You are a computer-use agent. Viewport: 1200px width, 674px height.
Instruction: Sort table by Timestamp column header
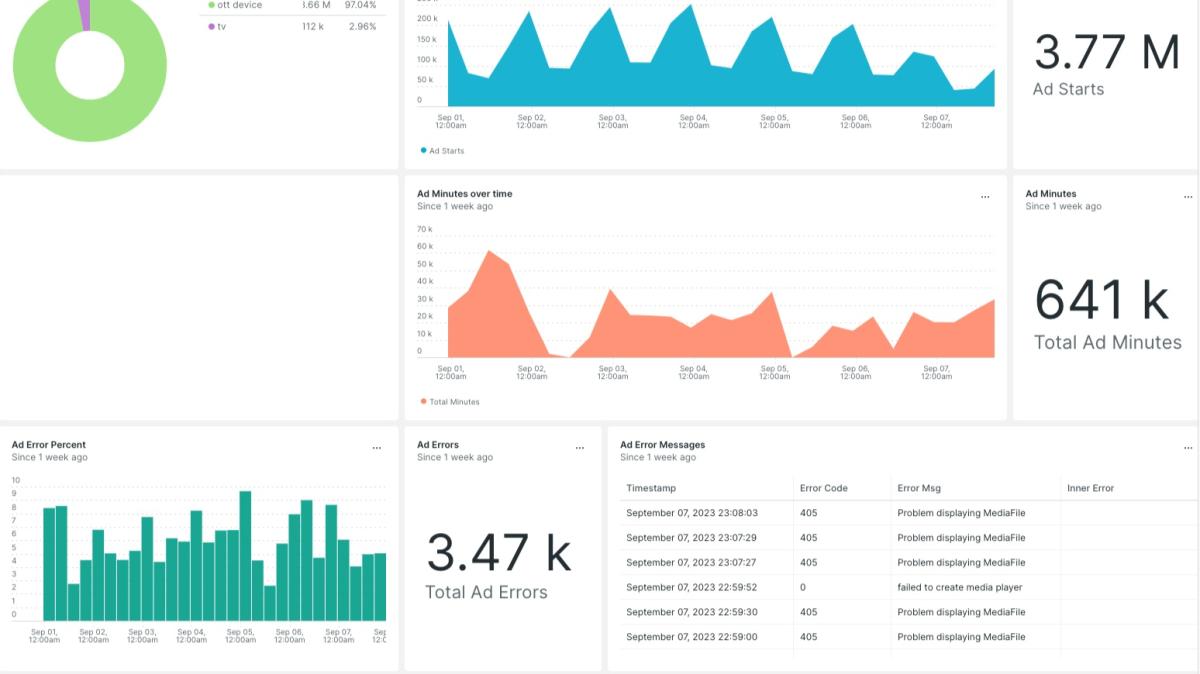(651, 488)
